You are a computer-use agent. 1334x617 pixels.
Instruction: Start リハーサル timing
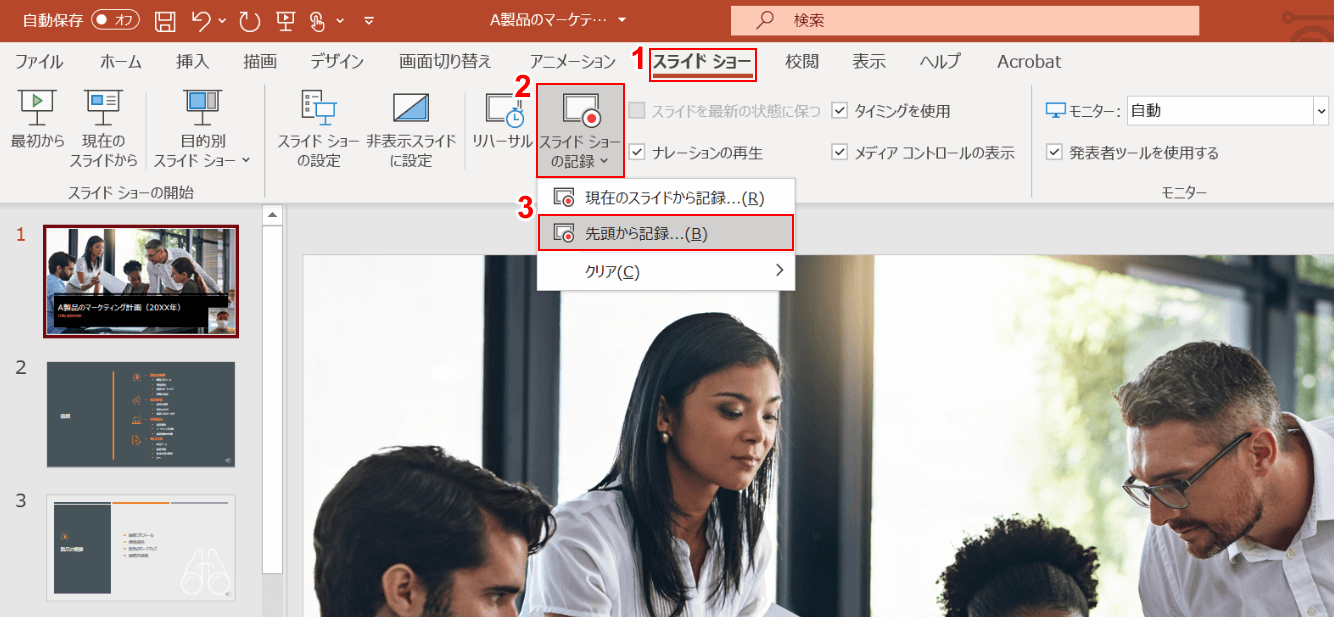[502, 120]
